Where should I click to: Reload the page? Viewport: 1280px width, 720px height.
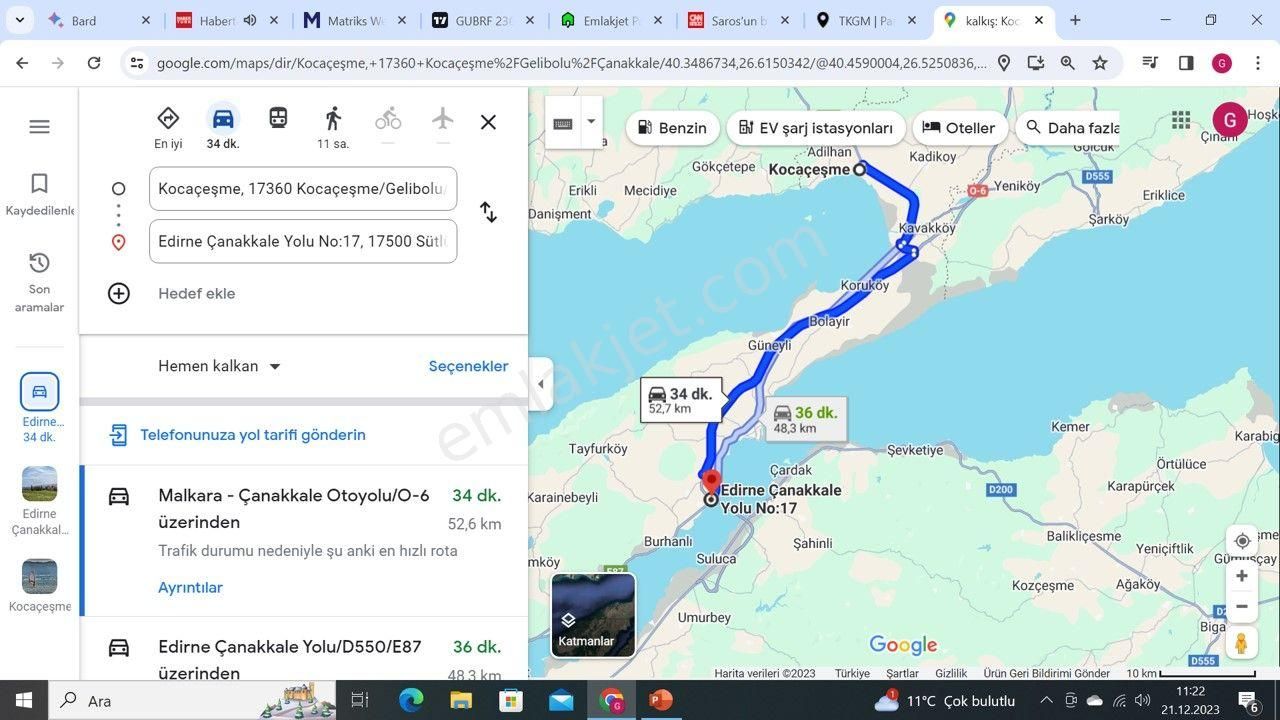[x=94, y=63]
